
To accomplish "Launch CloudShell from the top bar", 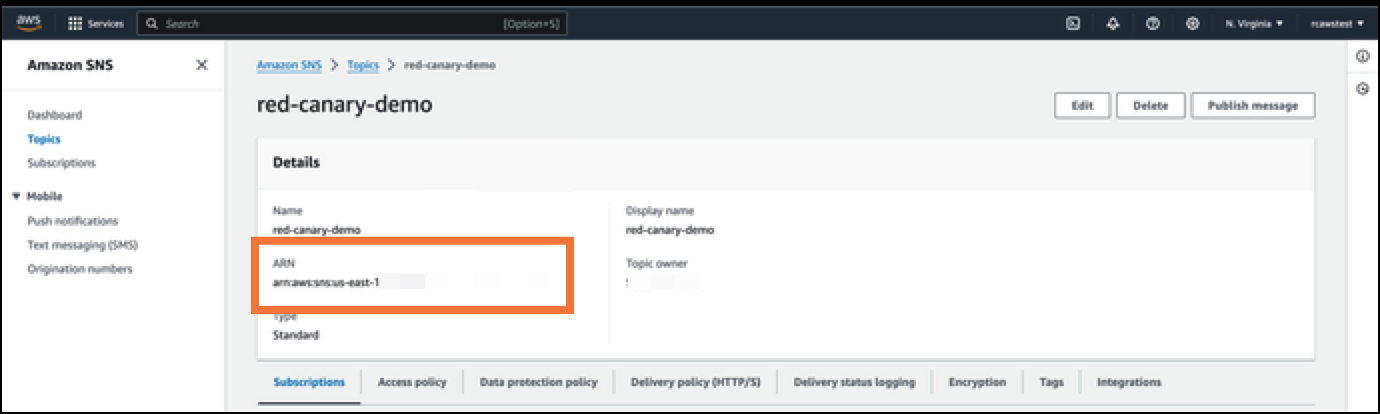I will 1072,23.
